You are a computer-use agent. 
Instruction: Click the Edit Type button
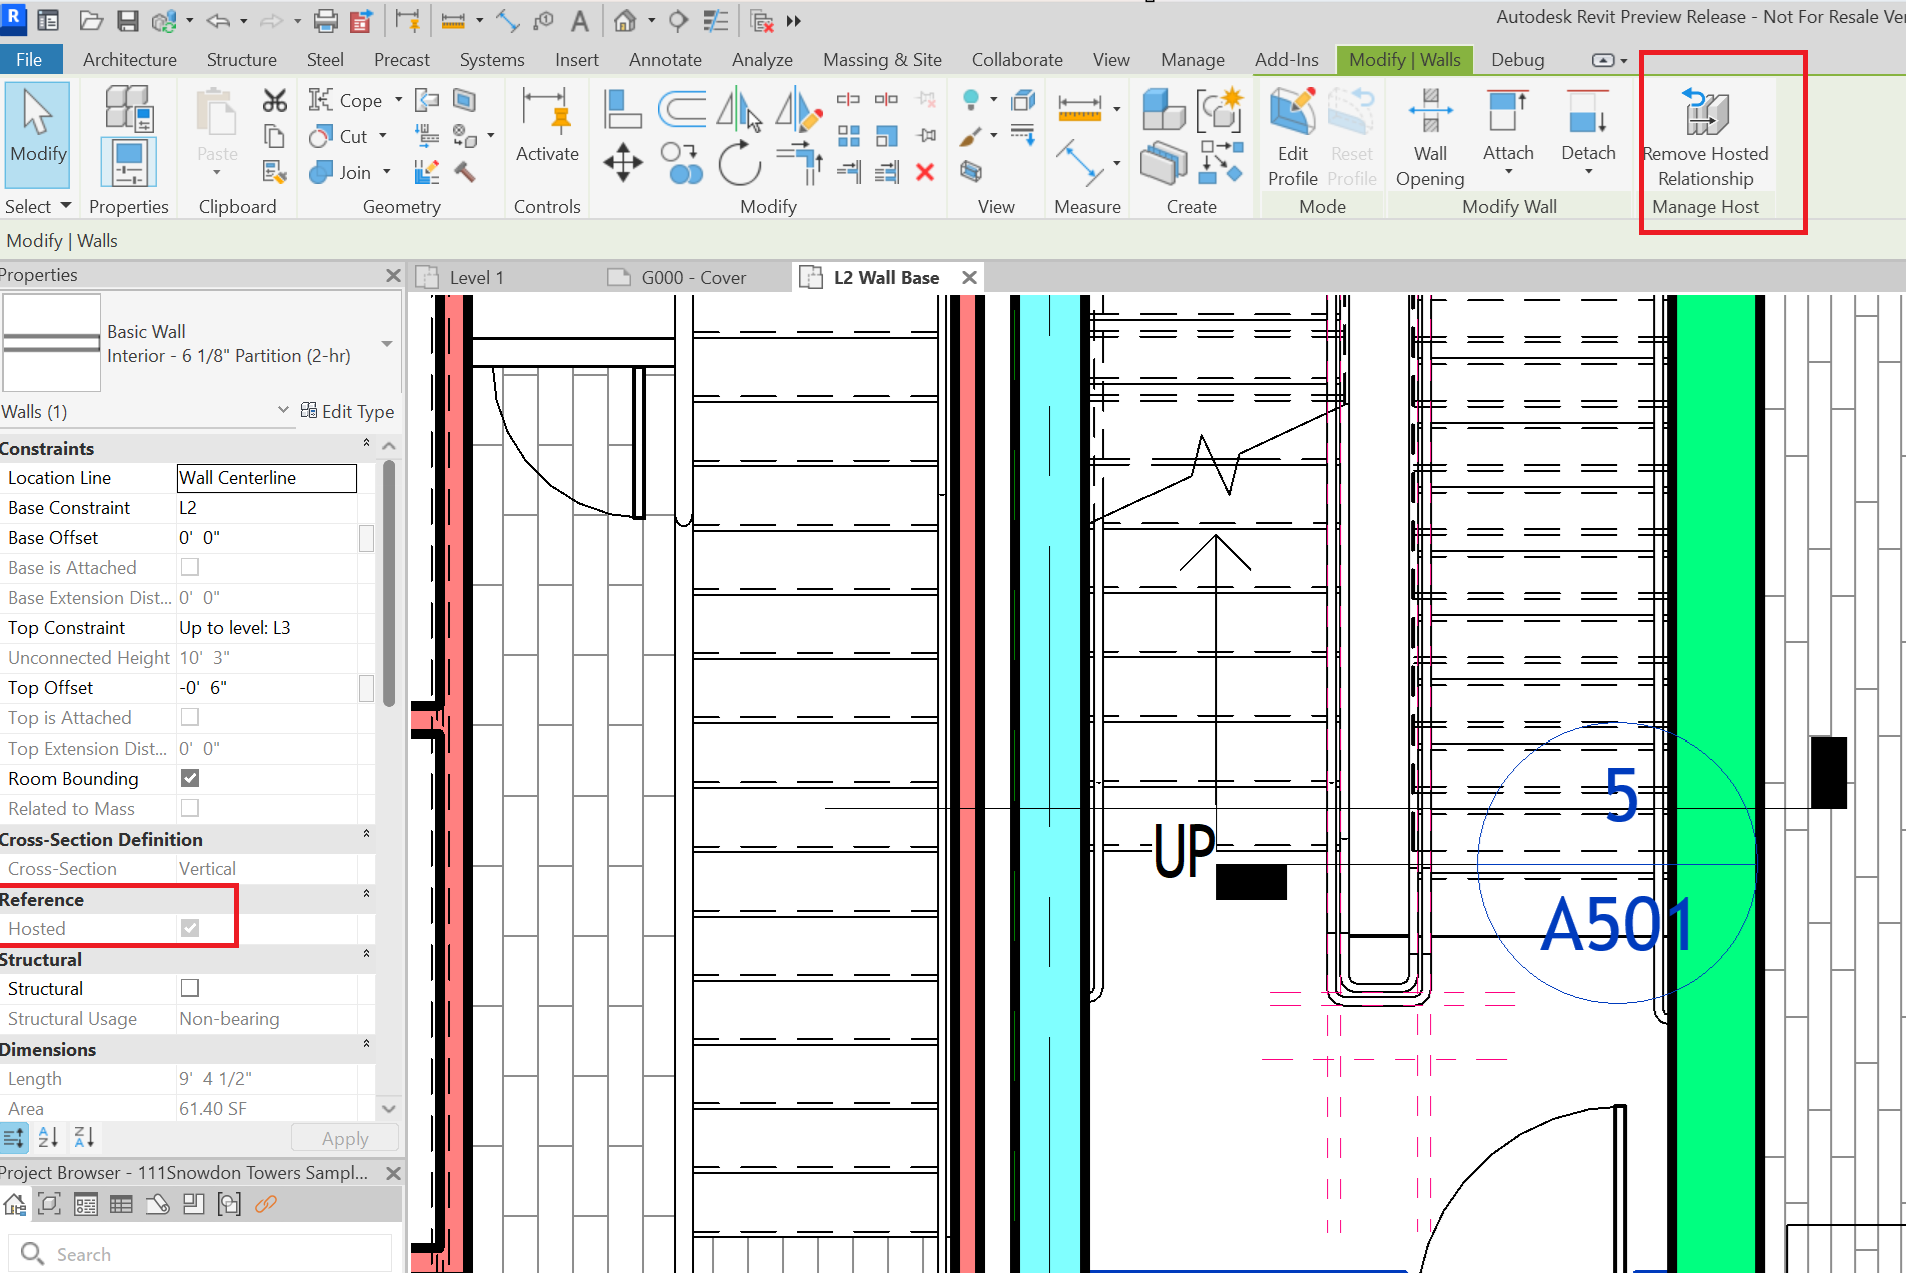pyautogui.click(x=347, y=411)
